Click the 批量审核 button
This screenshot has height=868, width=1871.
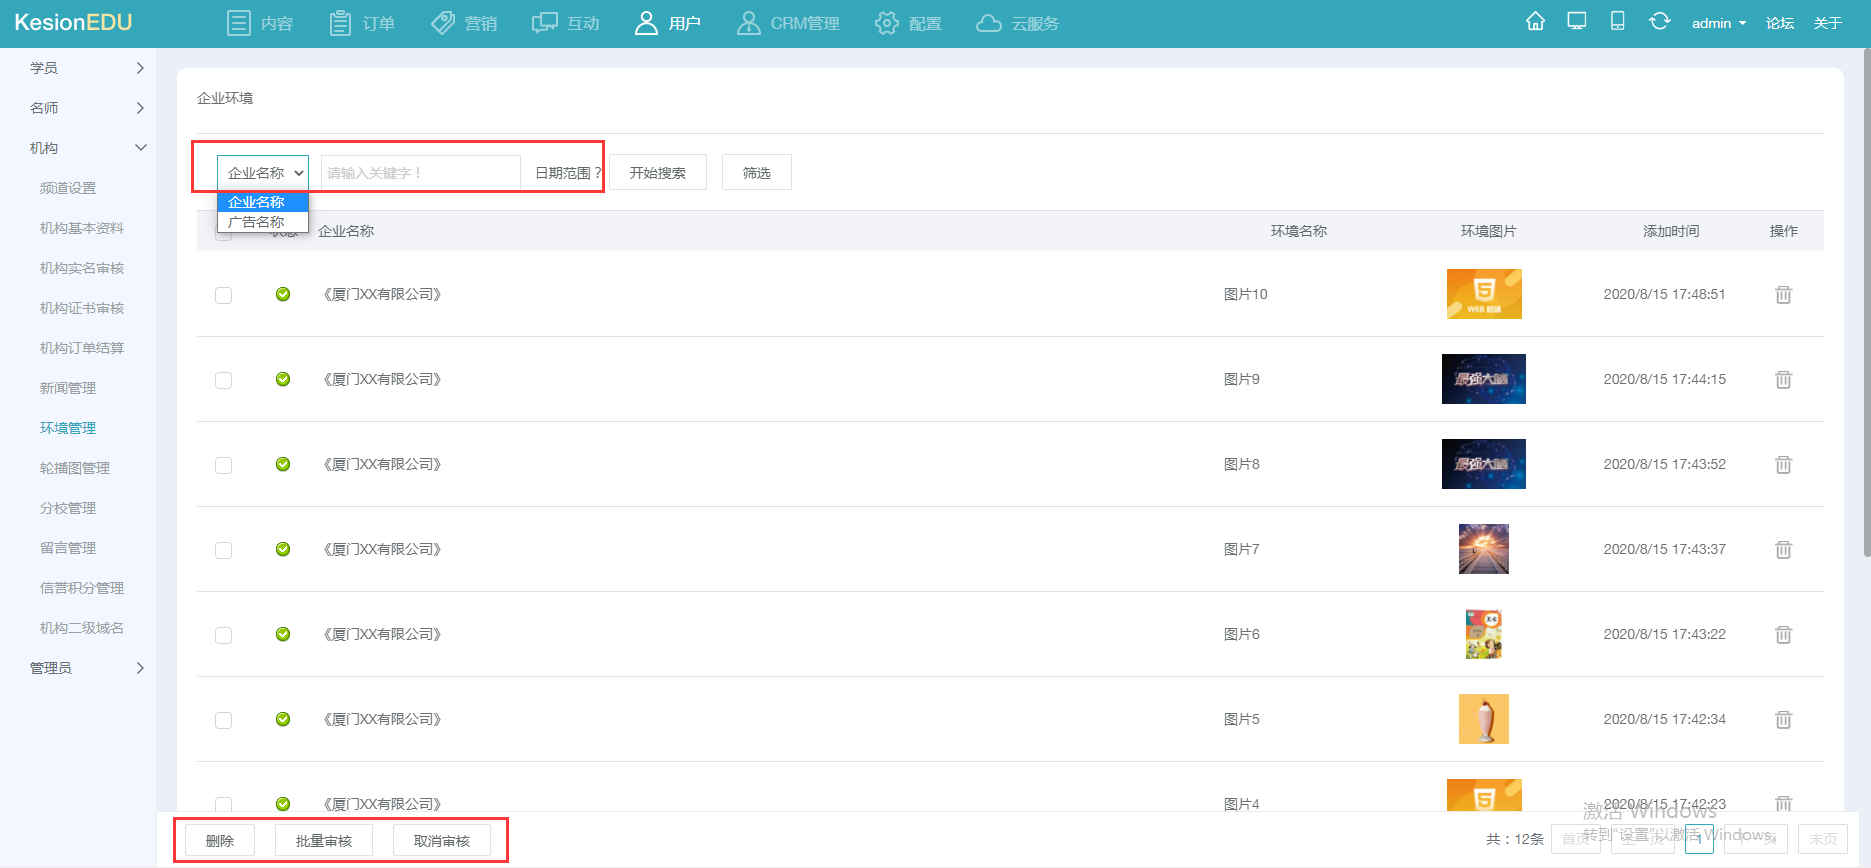pos(324,841)
